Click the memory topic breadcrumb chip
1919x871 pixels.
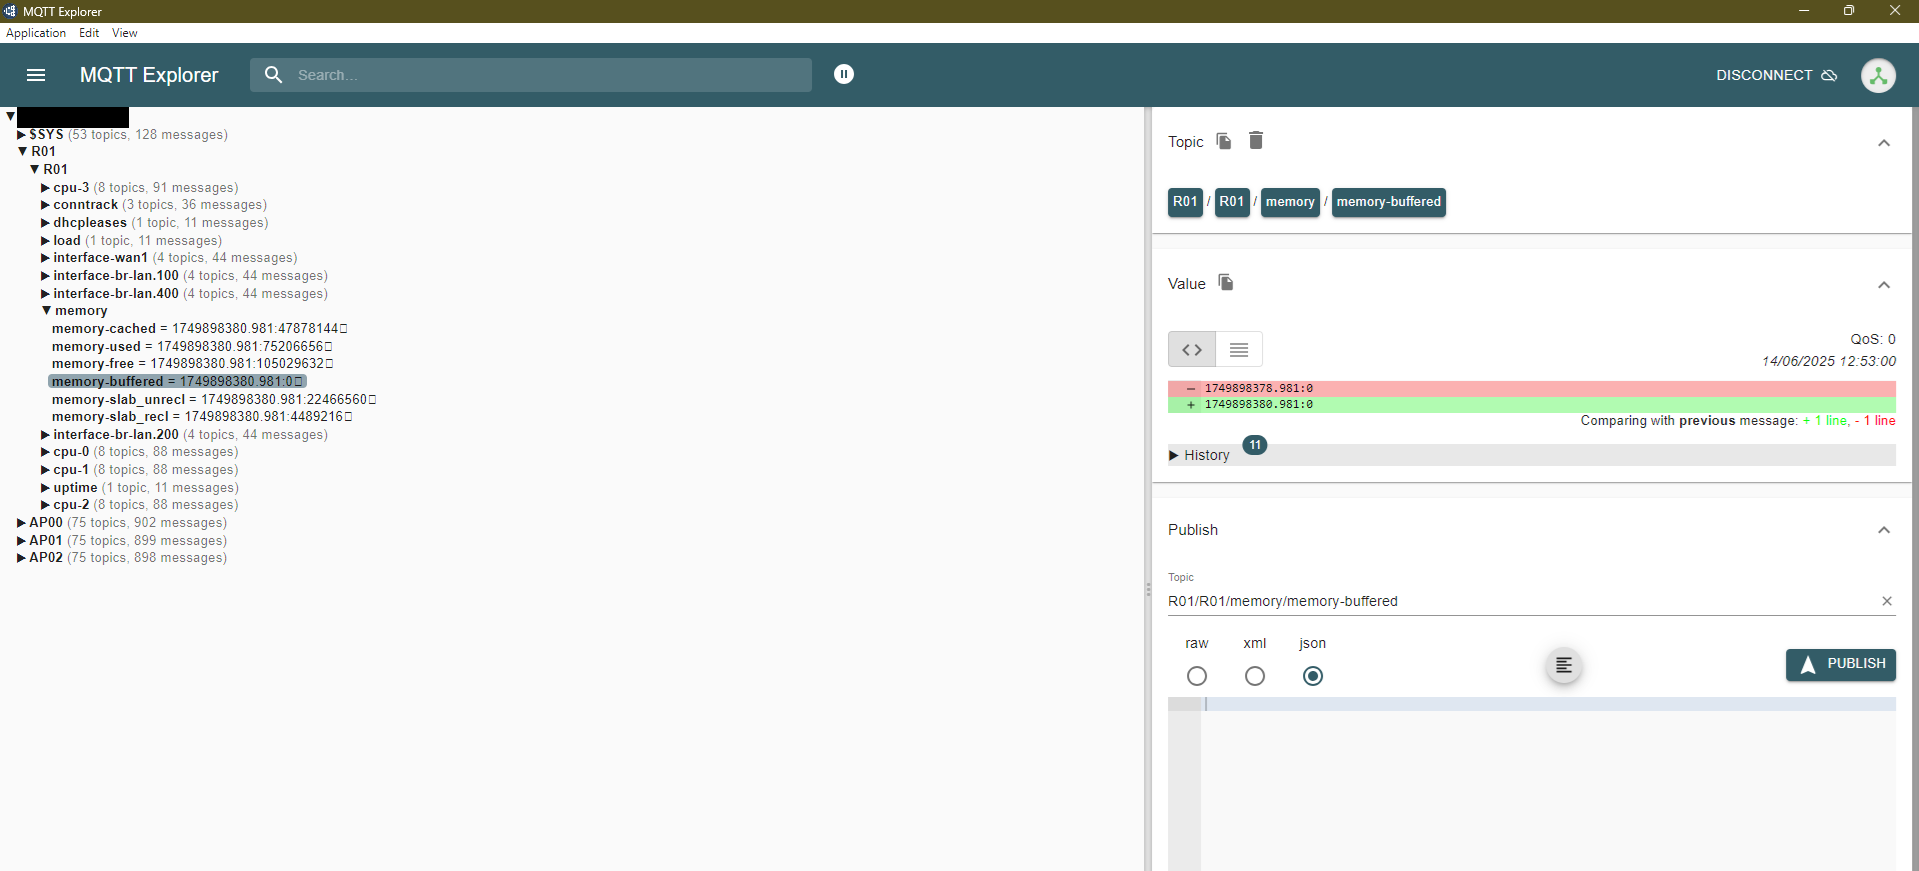(1290, 202)
